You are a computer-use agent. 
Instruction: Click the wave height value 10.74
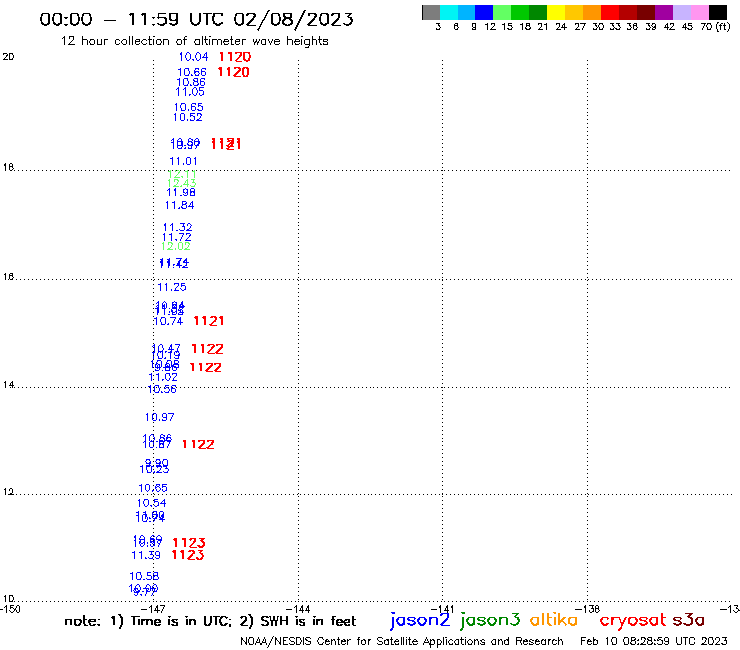click(168, 321)
